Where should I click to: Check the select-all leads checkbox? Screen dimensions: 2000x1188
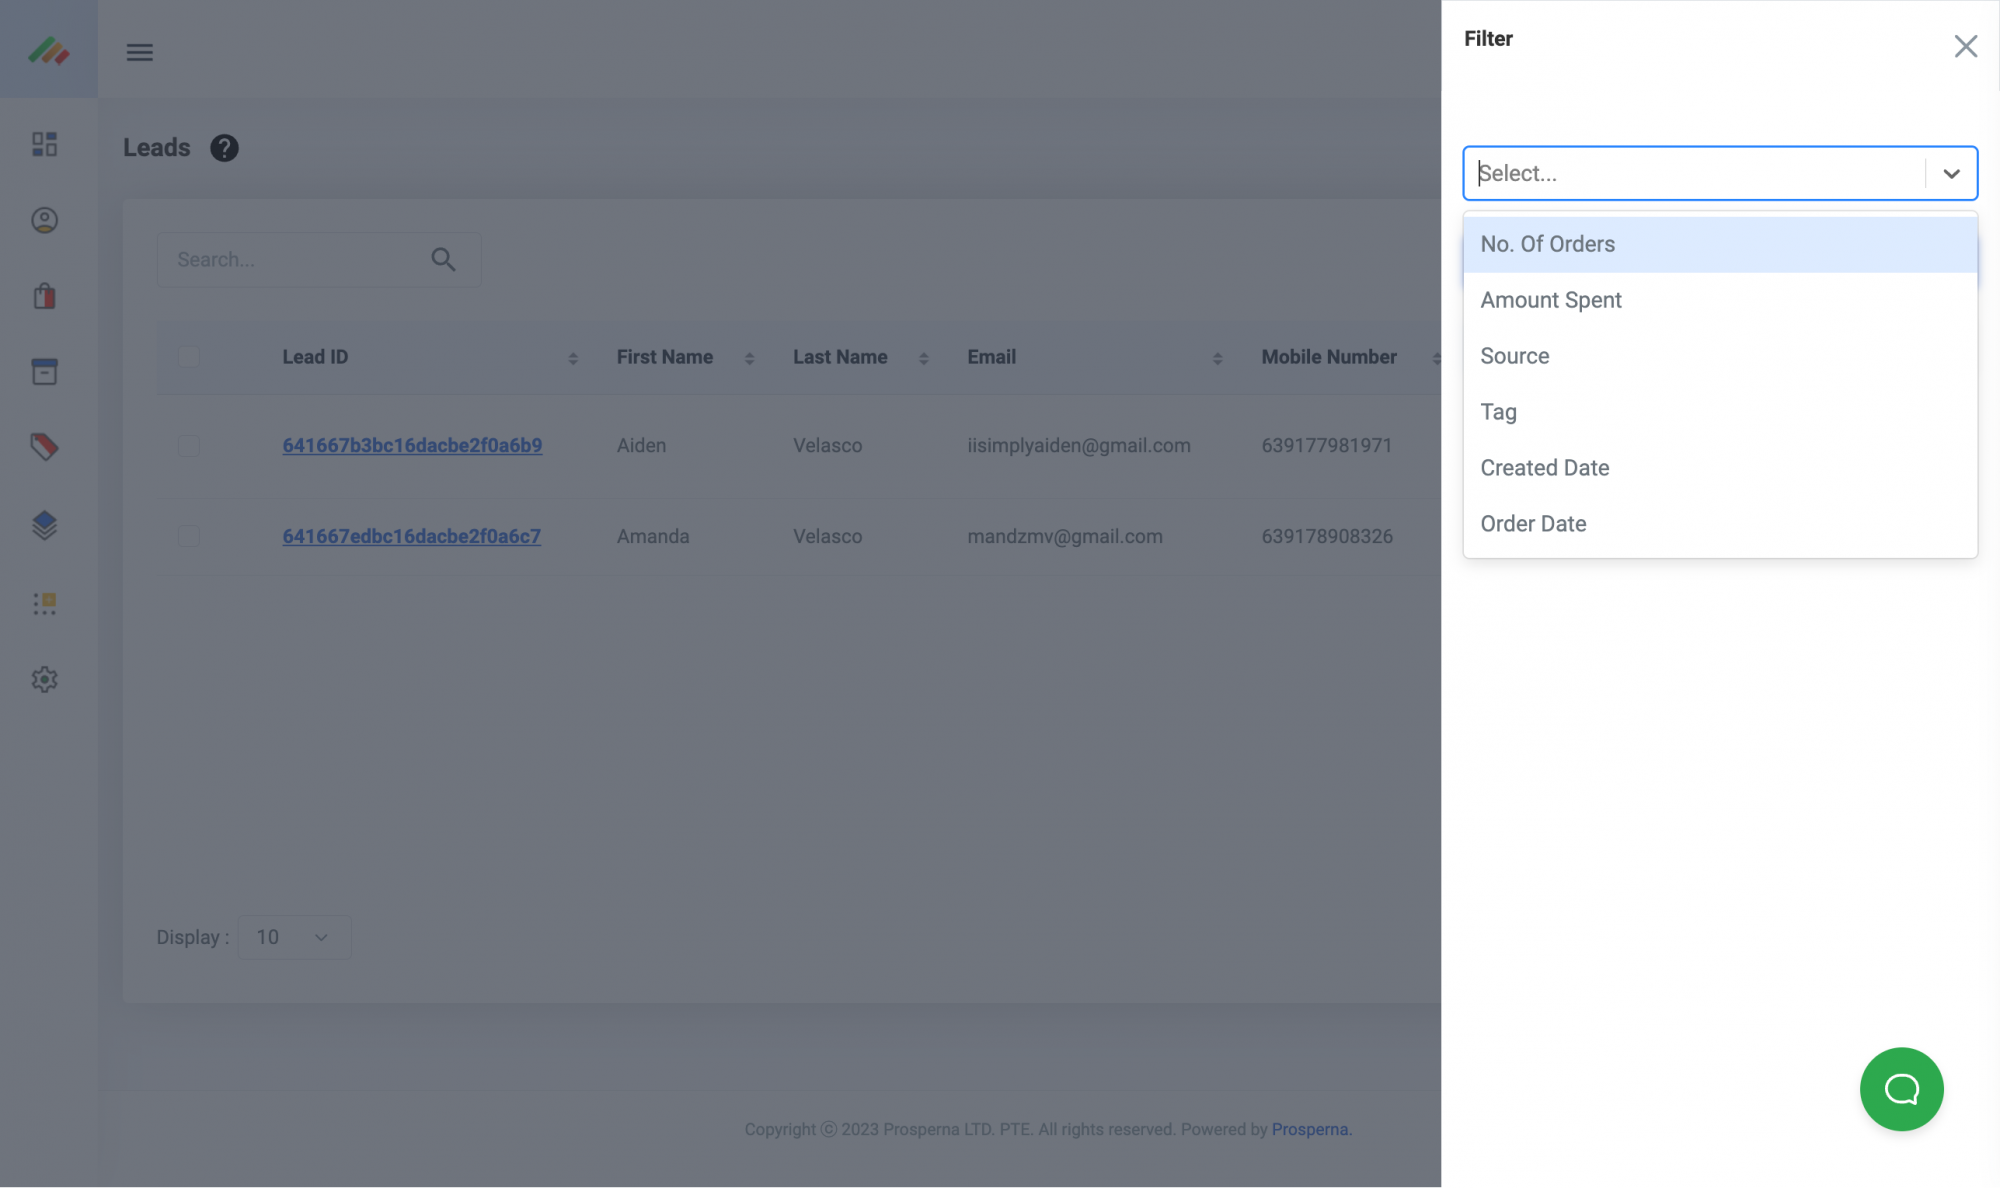click(x=188, y=357)
